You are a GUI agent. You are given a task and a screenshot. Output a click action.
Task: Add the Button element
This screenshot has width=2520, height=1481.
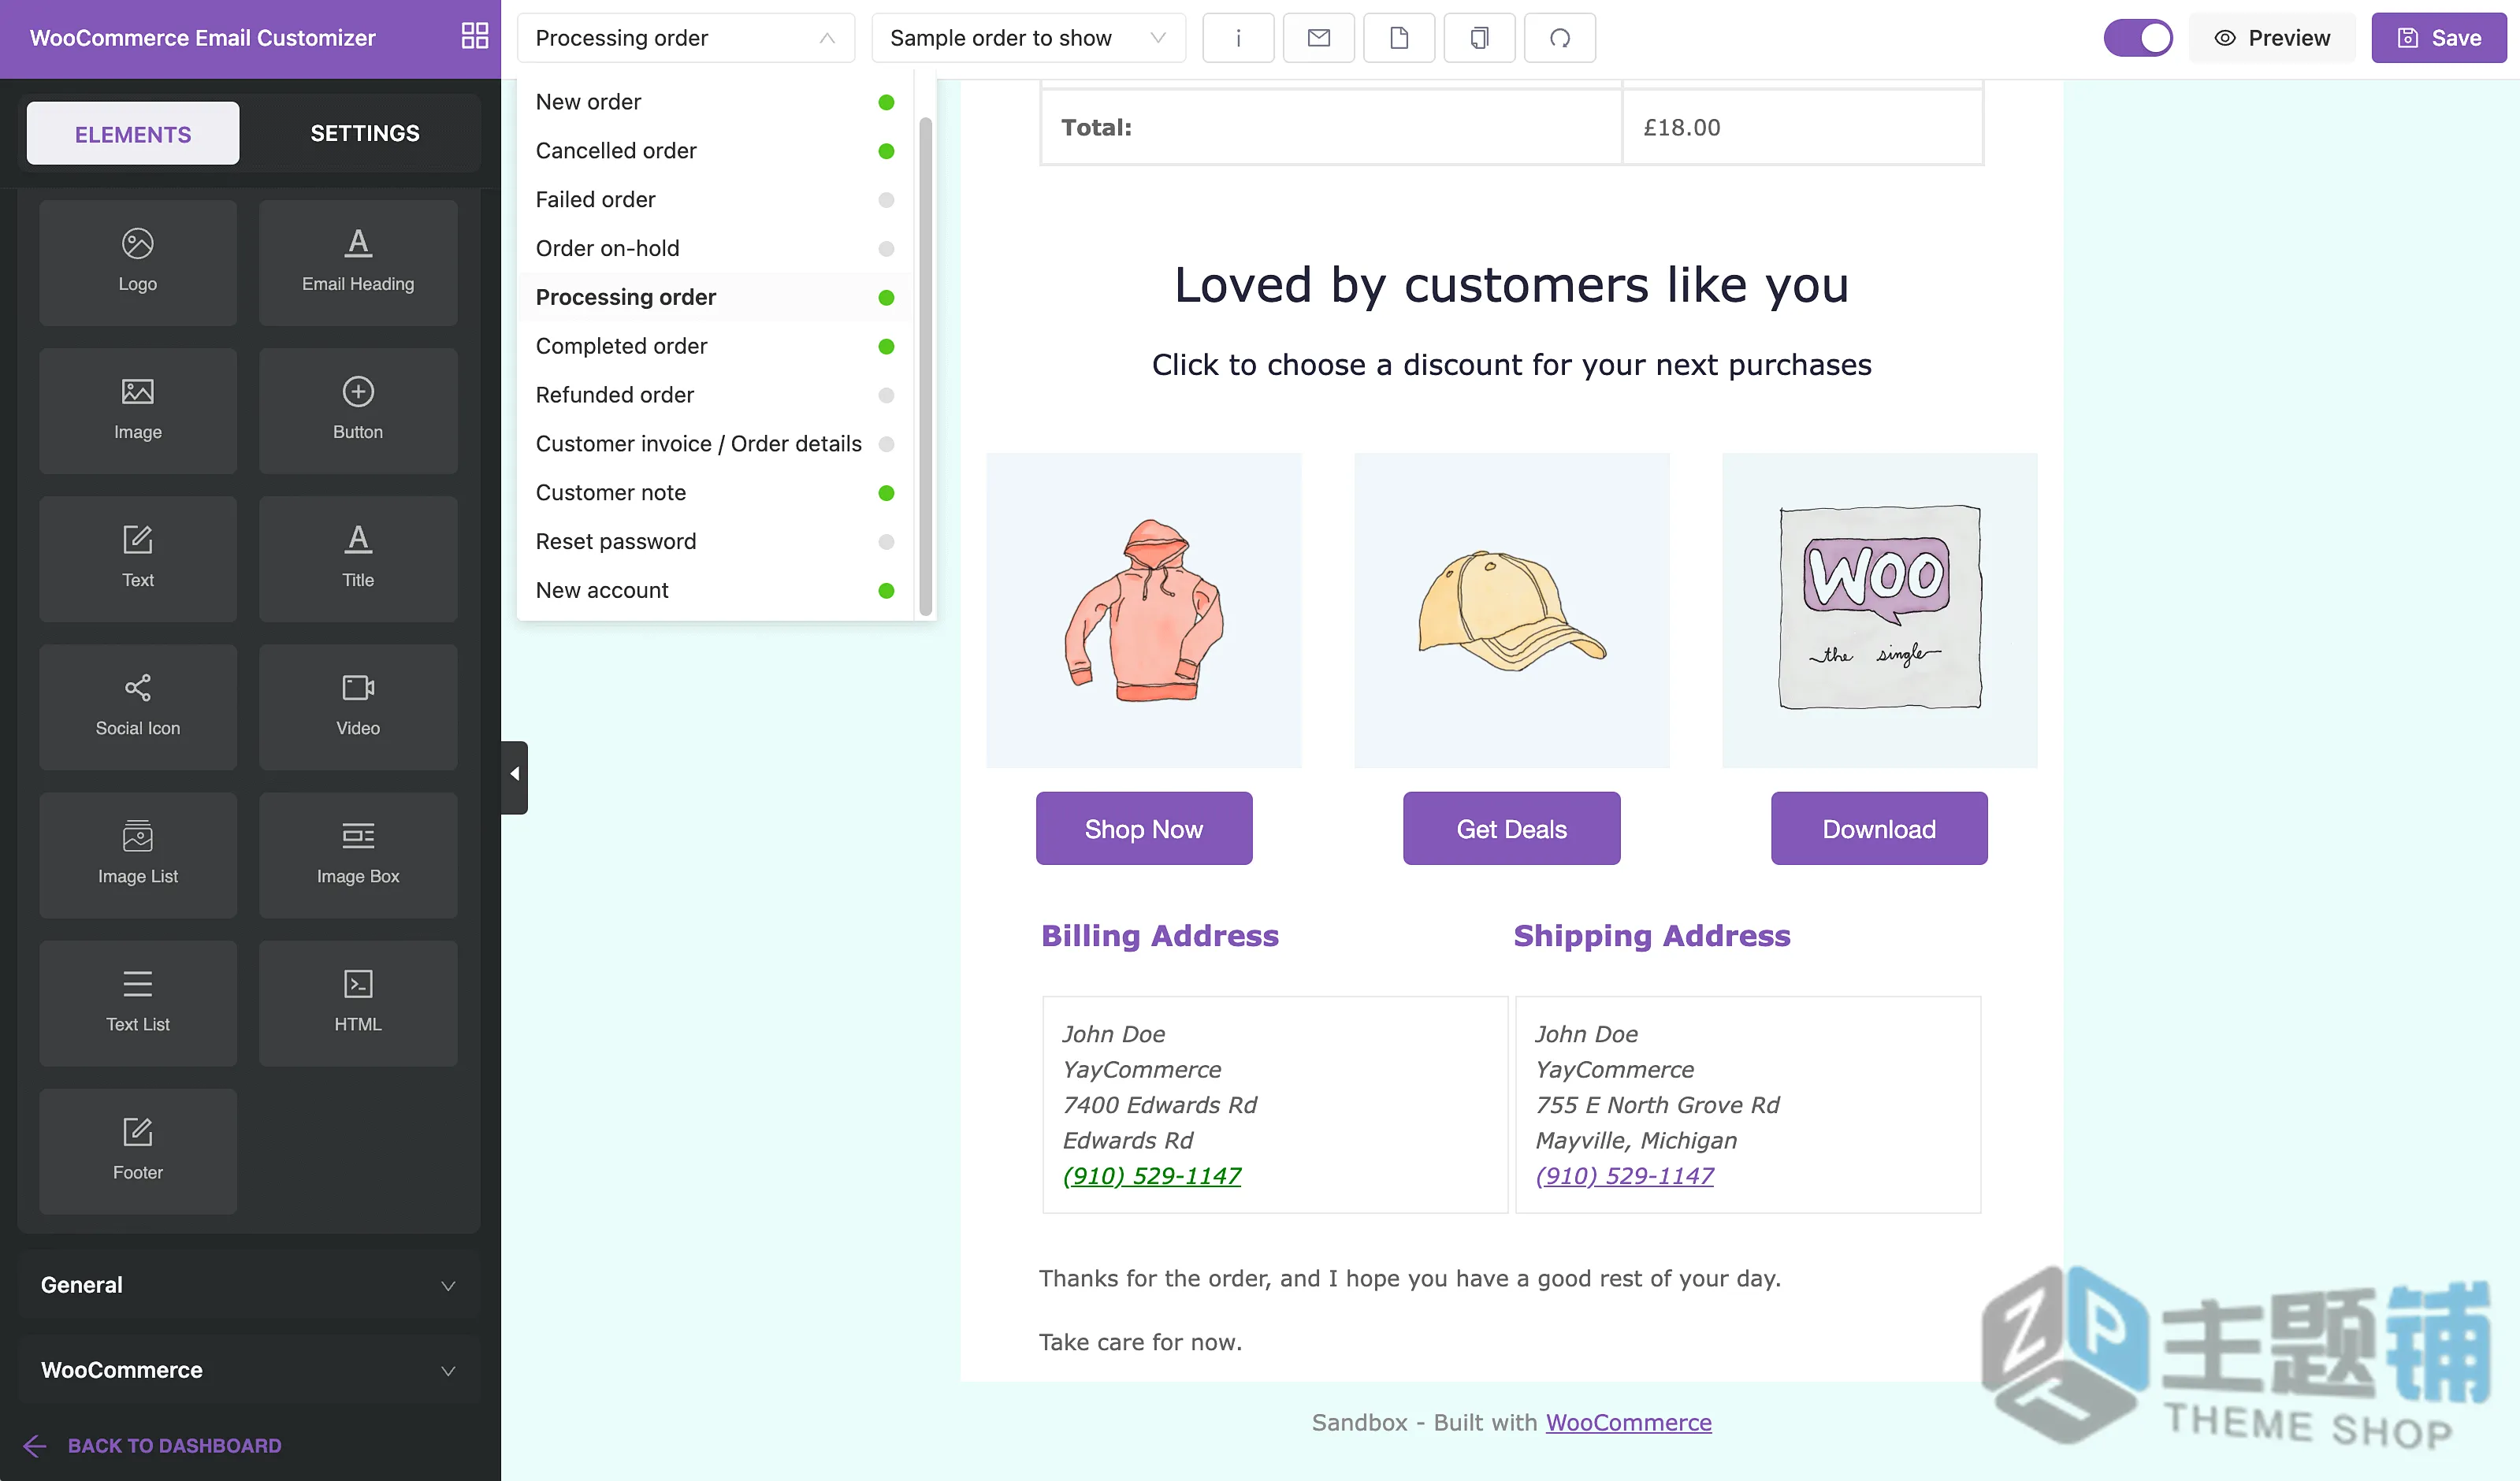358,410
